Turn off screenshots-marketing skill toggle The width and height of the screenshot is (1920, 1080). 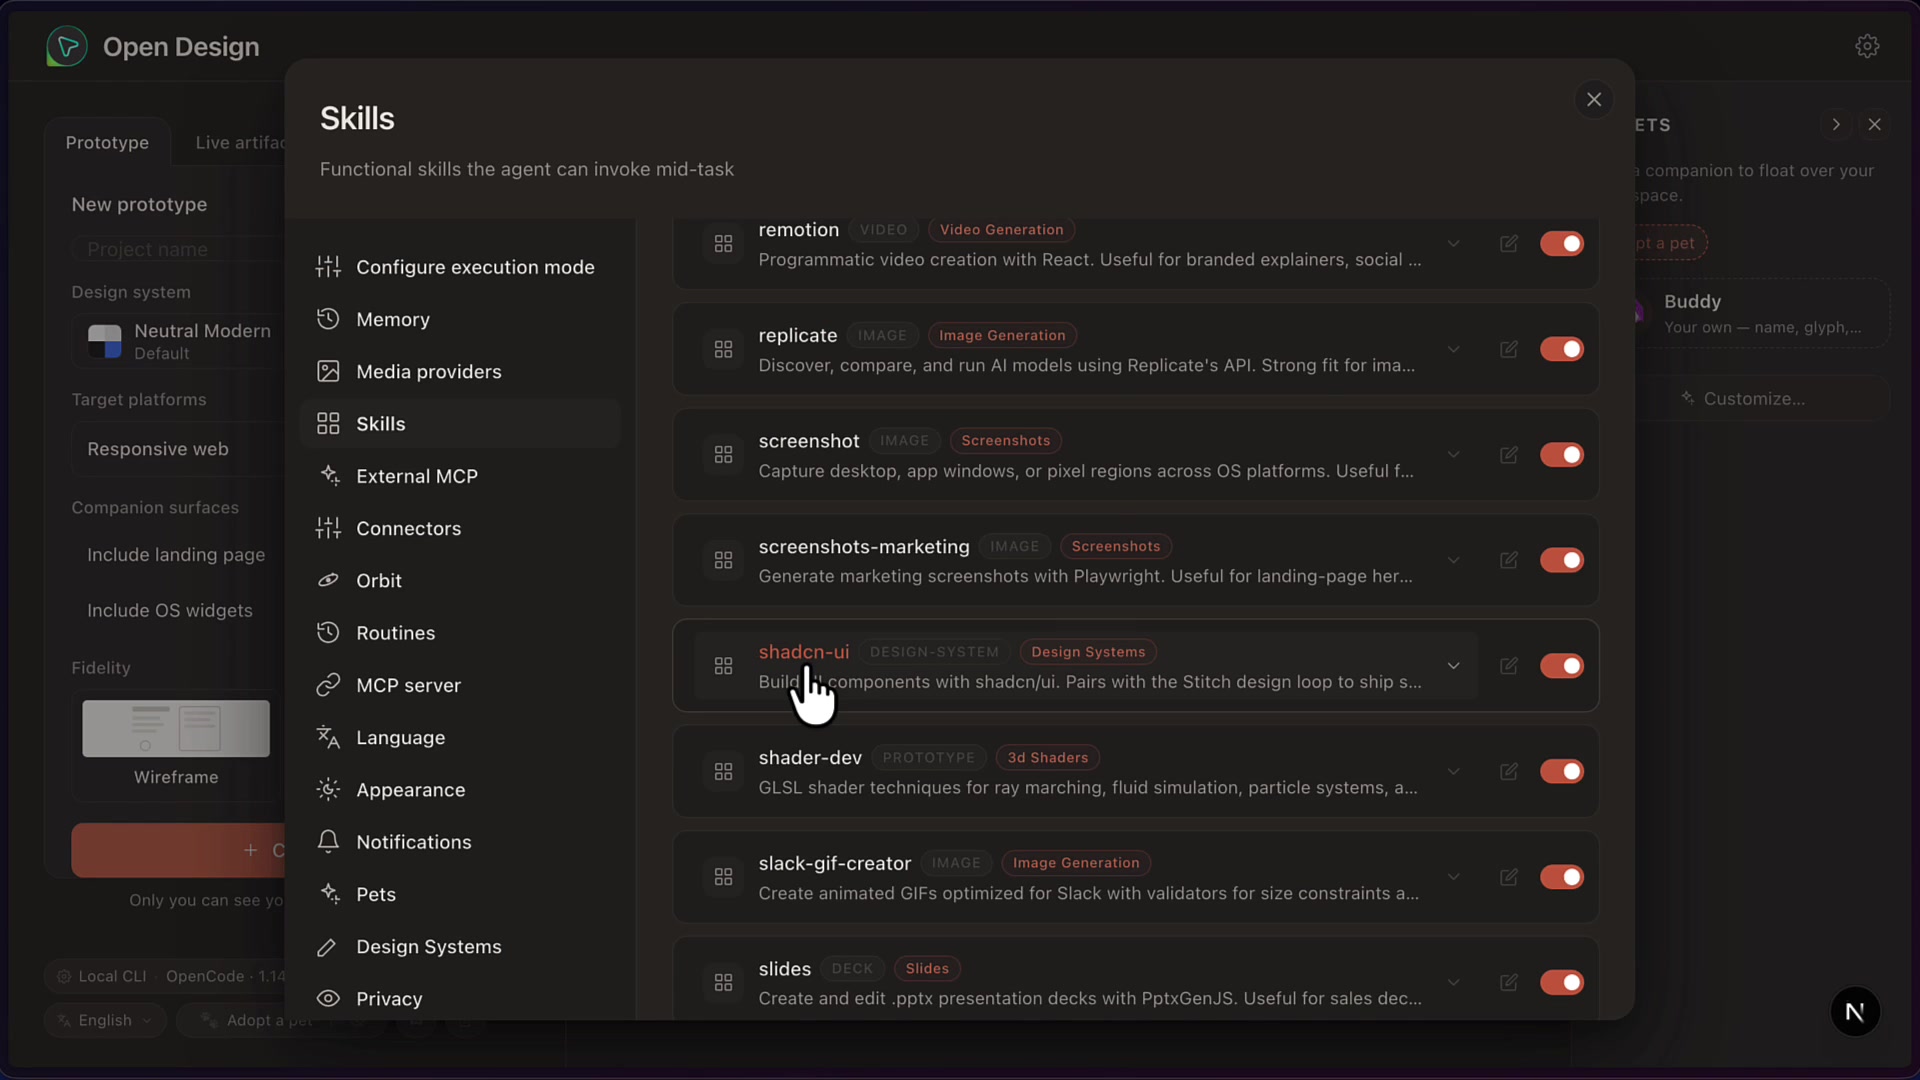[1562, 560]
